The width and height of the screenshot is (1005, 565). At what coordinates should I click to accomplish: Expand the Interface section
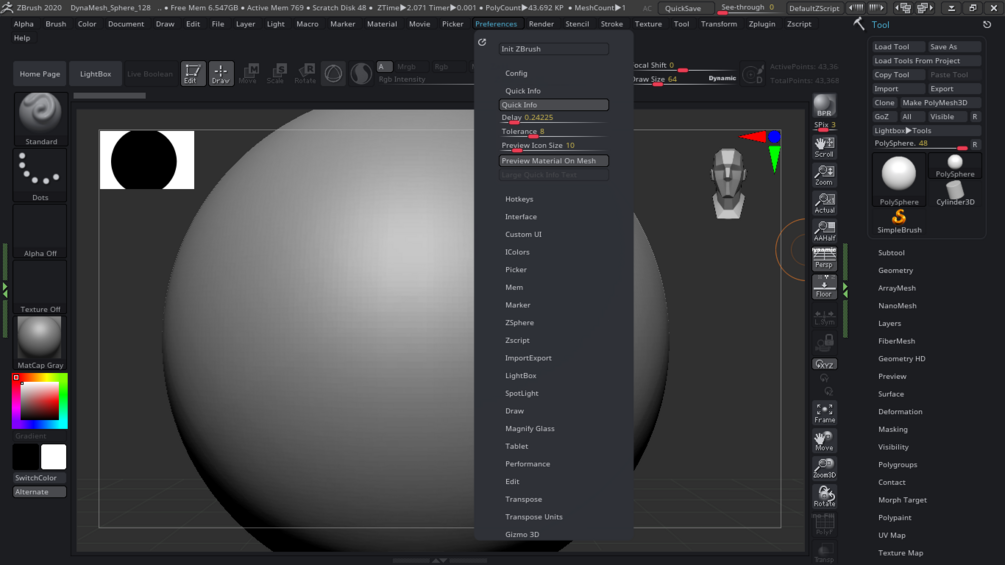520,217
